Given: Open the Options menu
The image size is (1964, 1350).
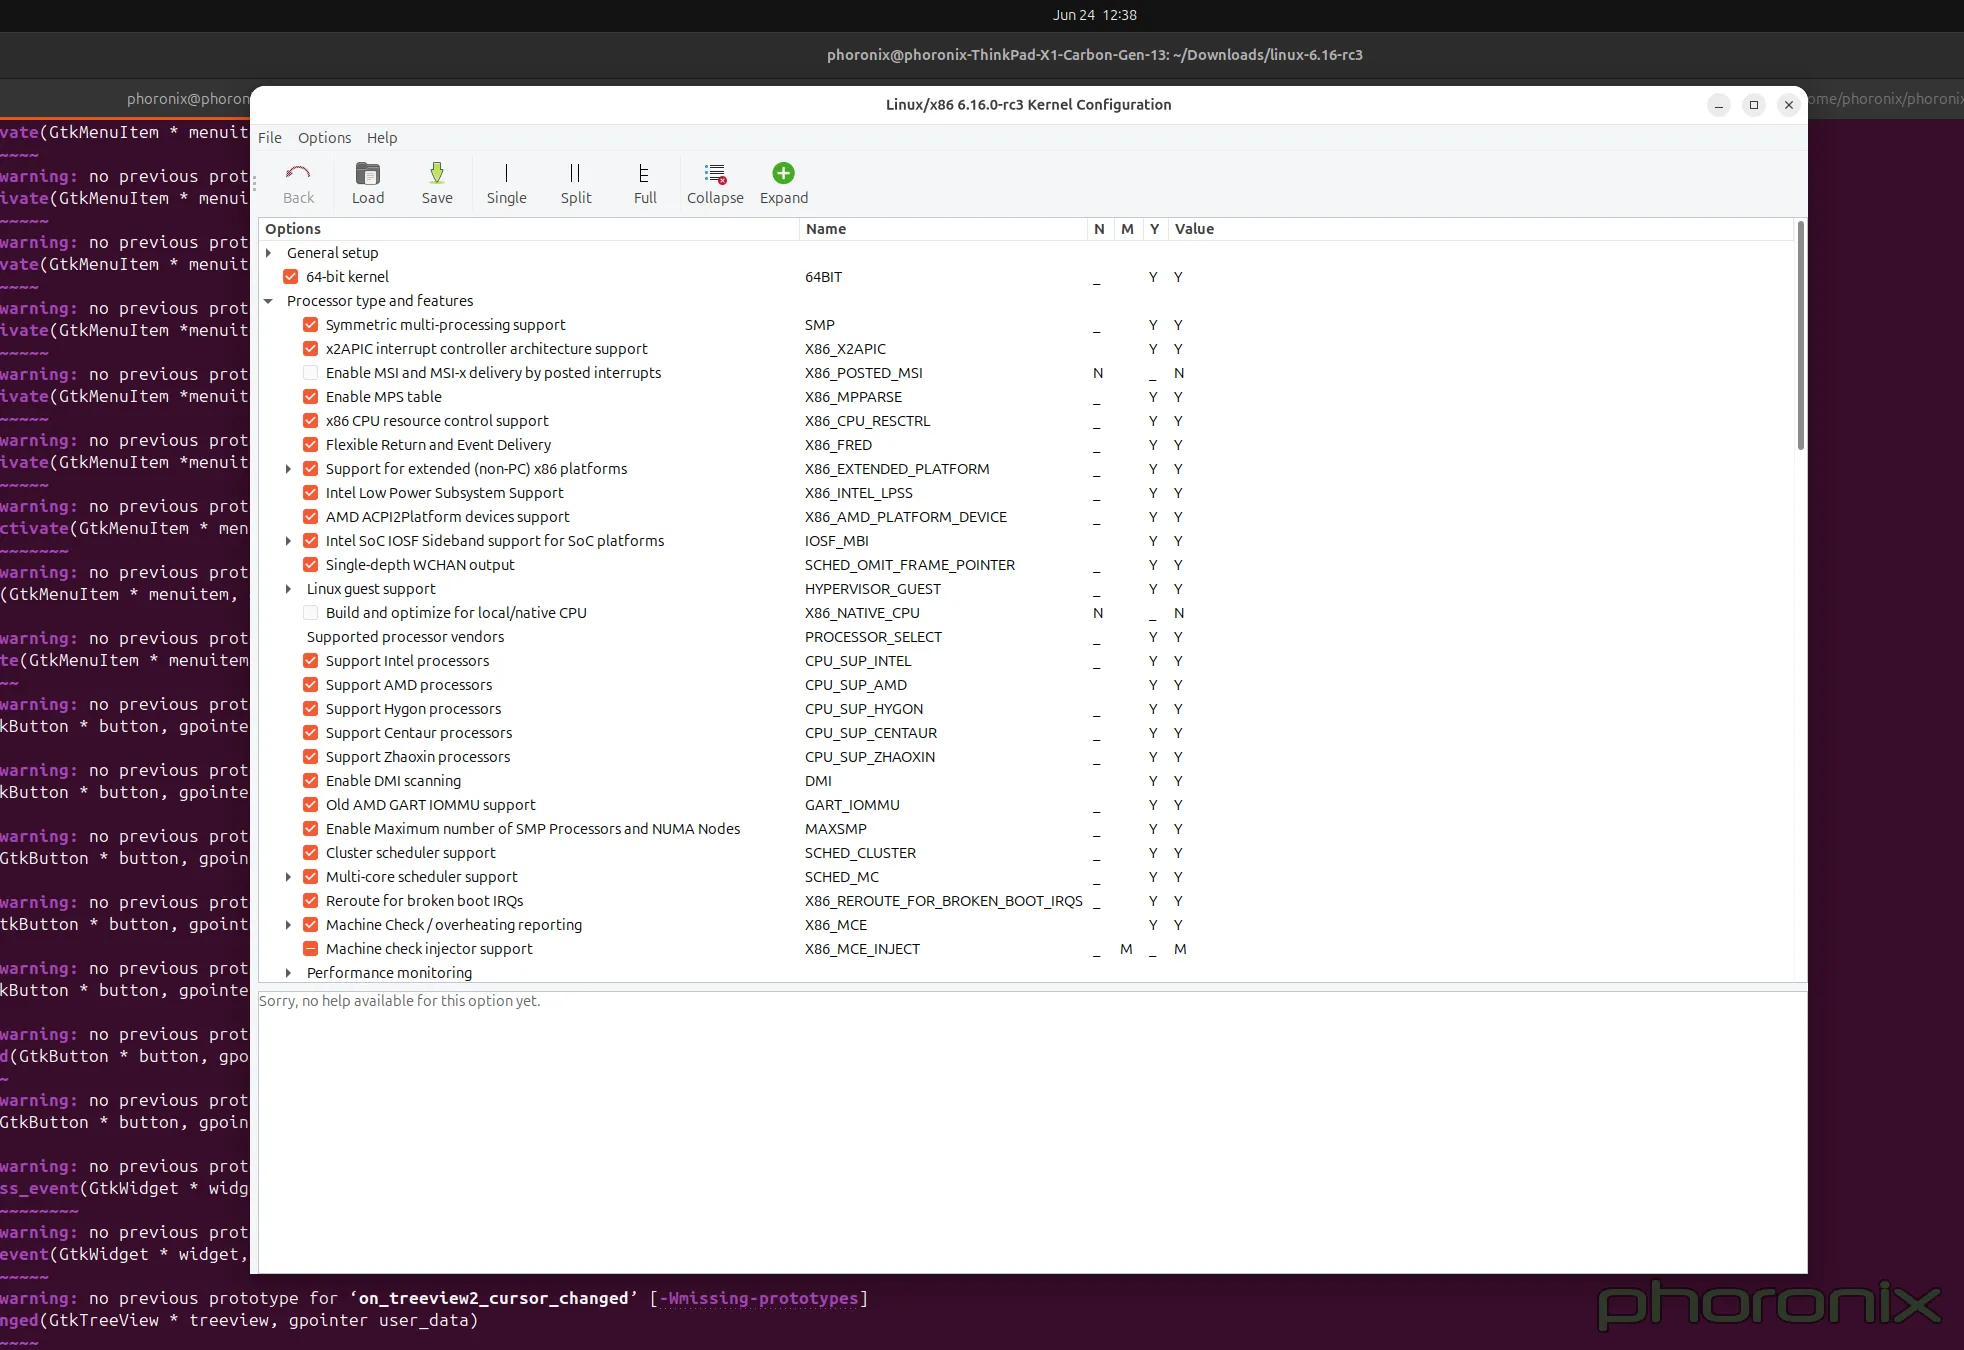Looking at the screenshot, I should pyautogui.click(x=323, y=137).
